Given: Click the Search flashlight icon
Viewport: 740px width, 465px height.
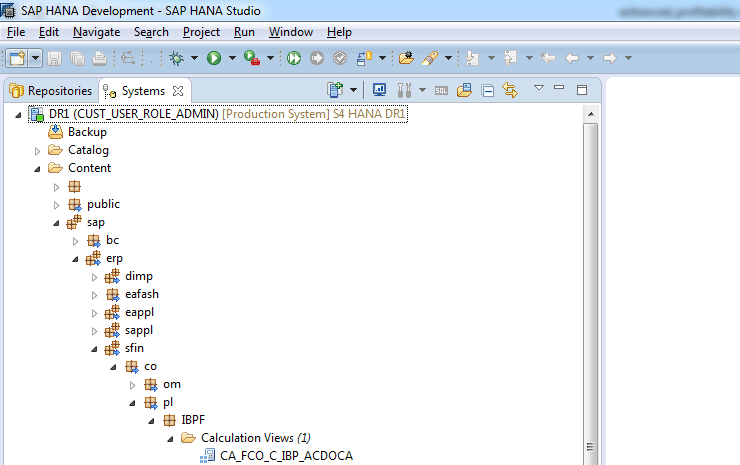Looking at the screenshot, I should coord(430,58).
